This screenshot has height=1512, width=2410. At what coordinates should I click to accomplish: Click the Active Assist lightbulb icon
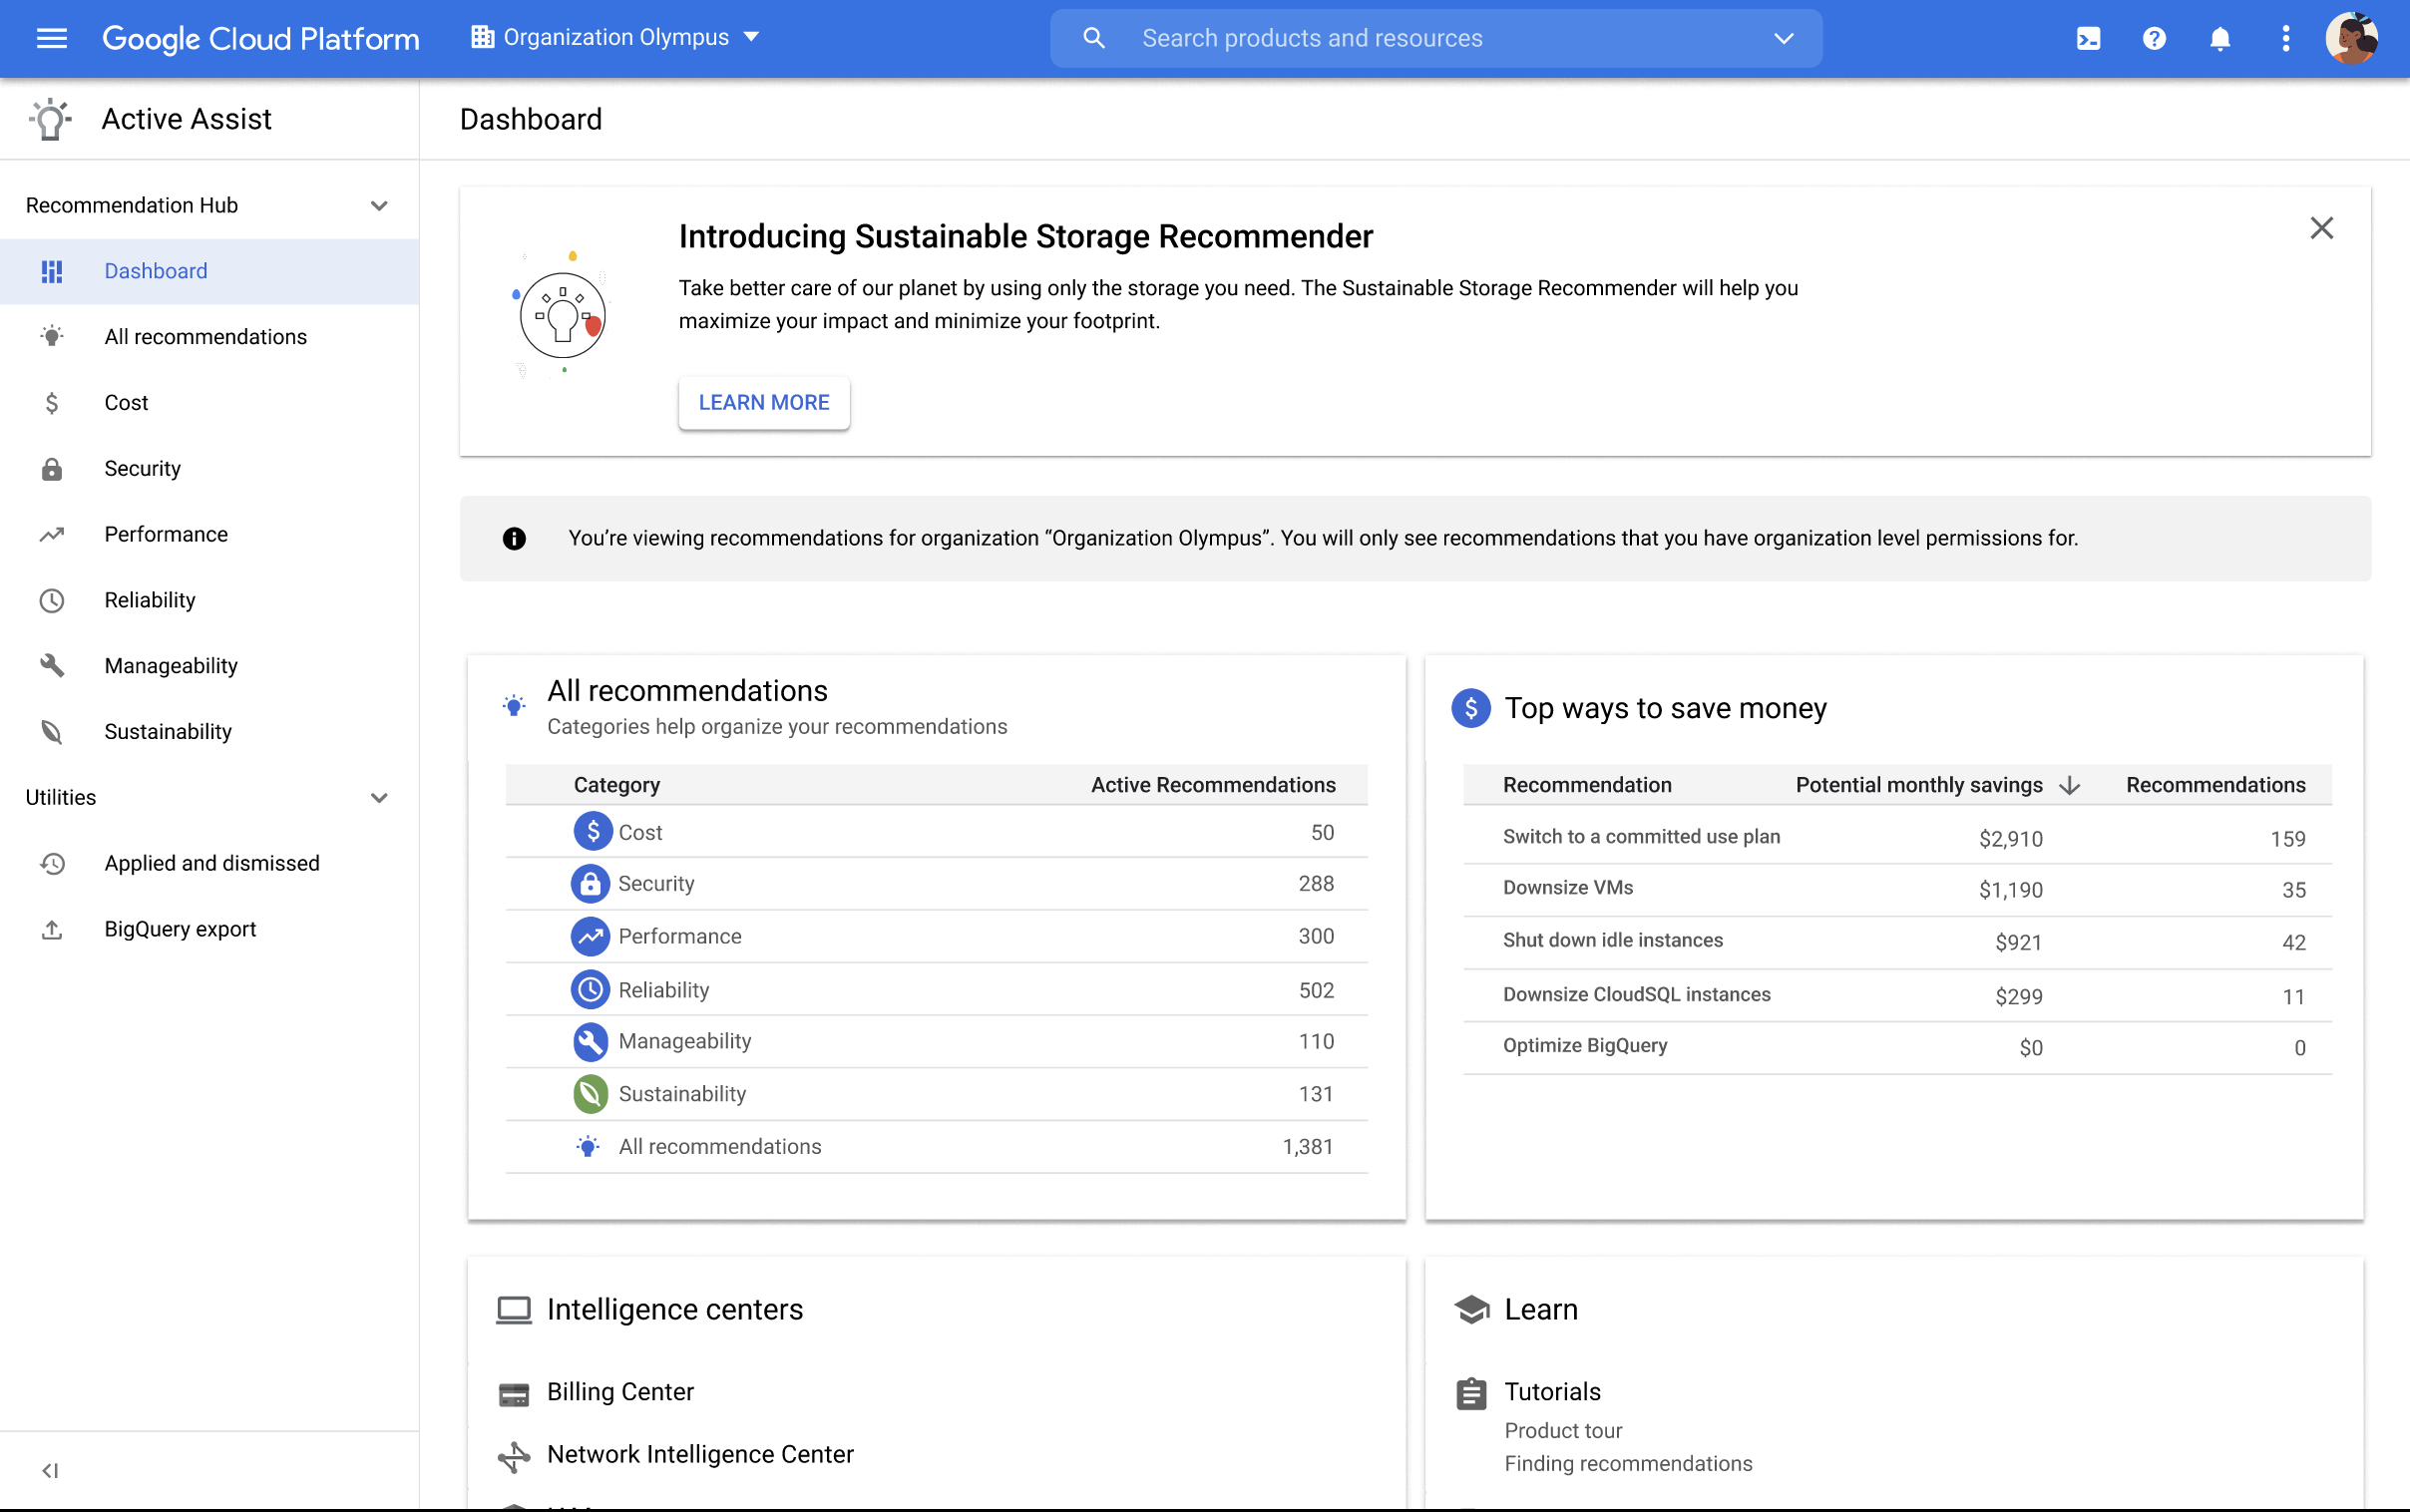pos(49,119)
